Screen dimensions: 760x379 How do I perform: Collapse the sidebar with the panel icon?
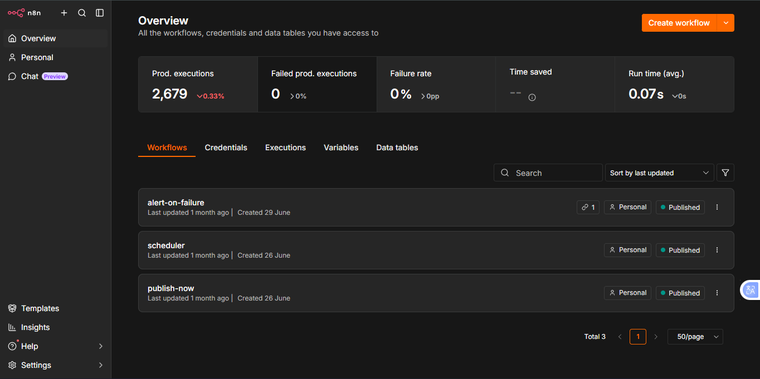(x=100, y=13)
